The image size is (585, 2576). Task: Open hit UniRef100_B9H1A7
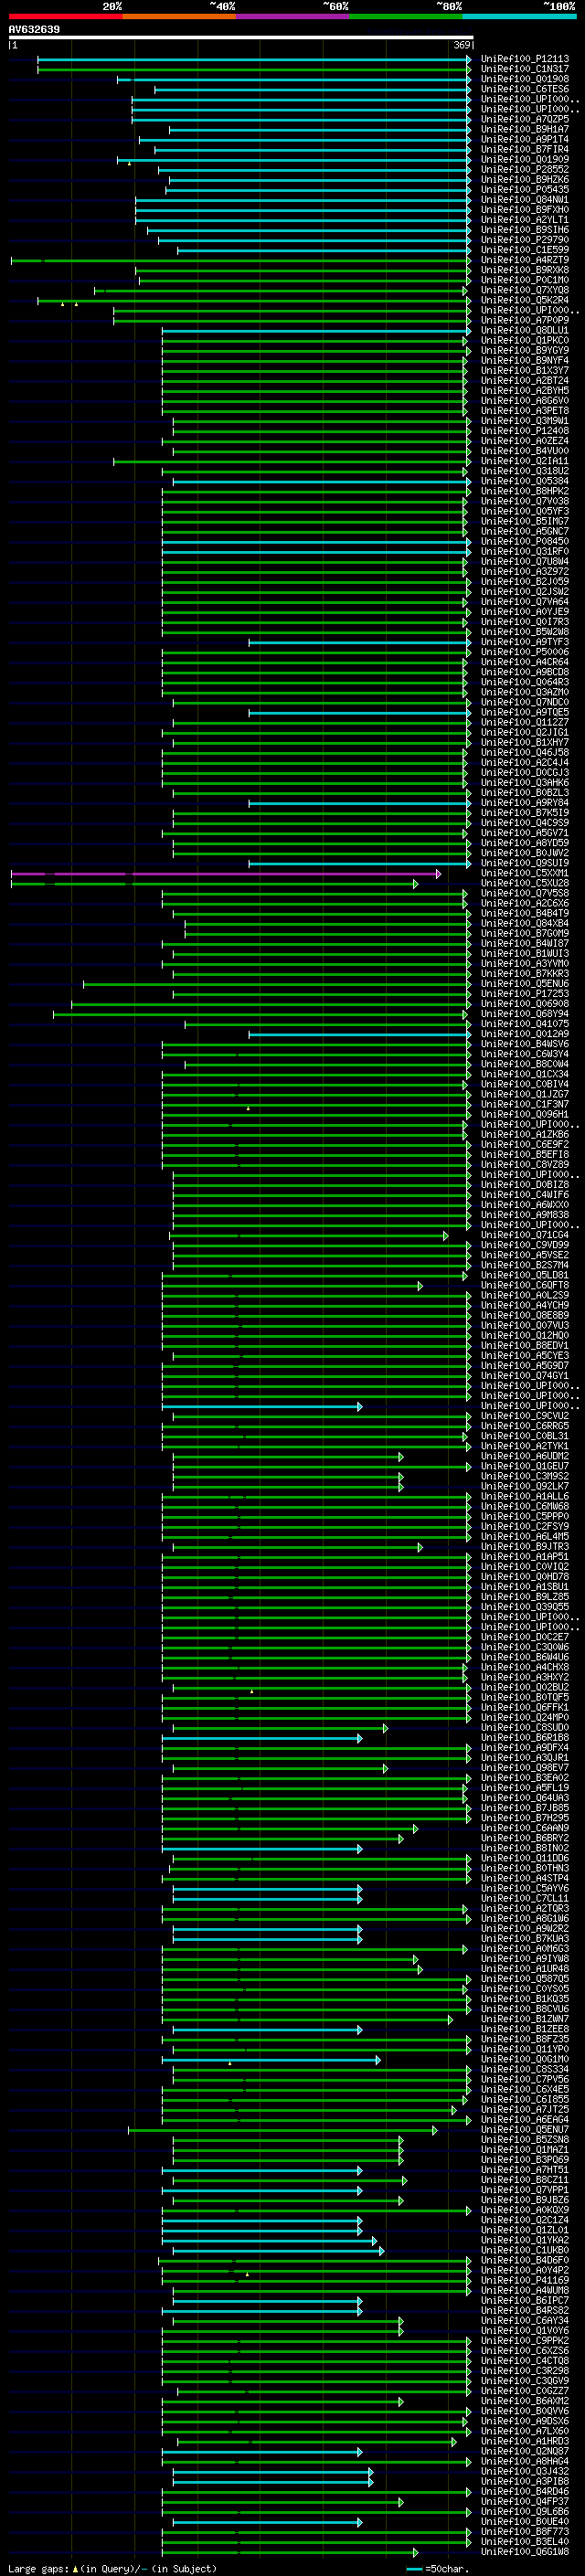525,129
